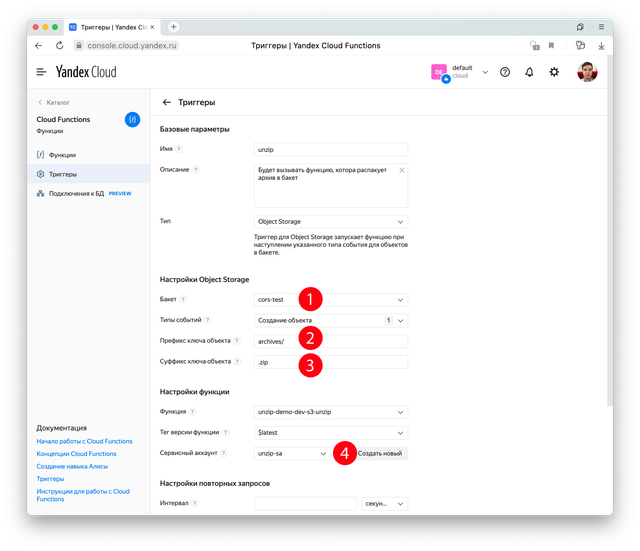Viewport: 640px width, 551px height.
Task: Click the back arrow next to Триггеры heading
Action: tap(167, 102)
